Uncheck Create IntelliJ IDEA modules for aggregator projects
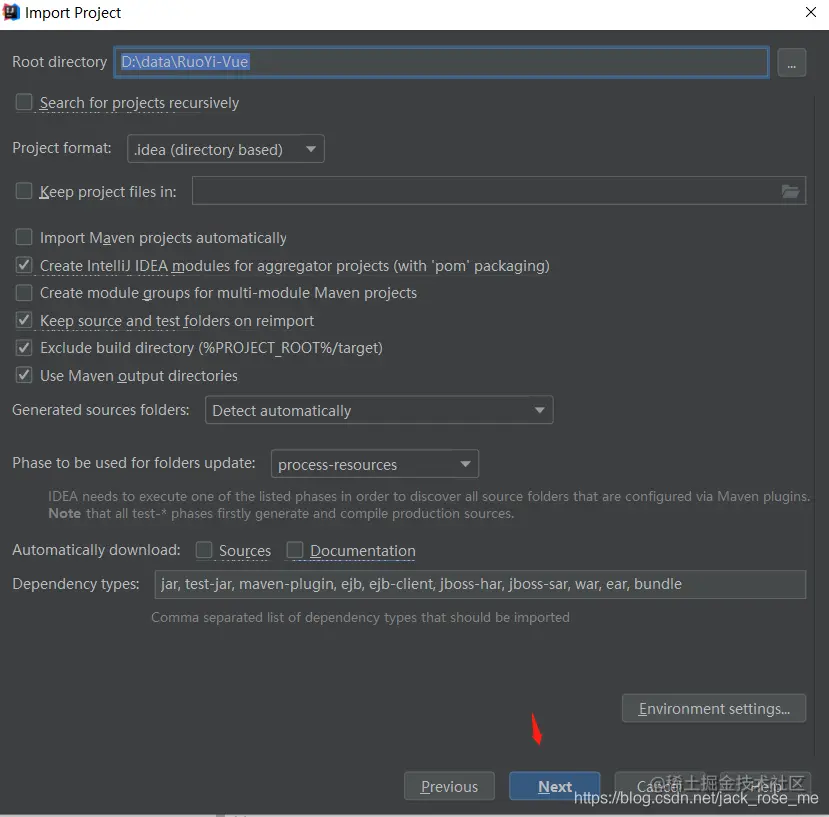829x817 pixels. (x=24, y=265)
